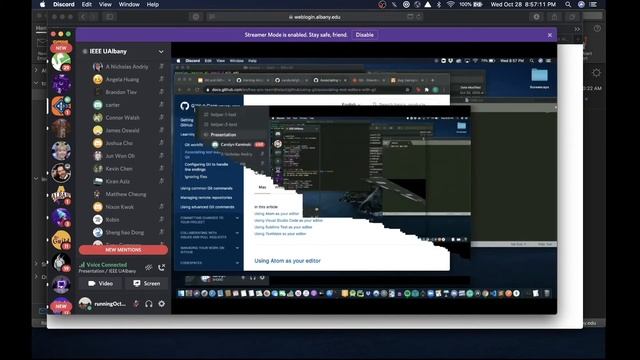640x360 pixels.
Task: Open the Help menu
Action: click(x=153, y=4)
